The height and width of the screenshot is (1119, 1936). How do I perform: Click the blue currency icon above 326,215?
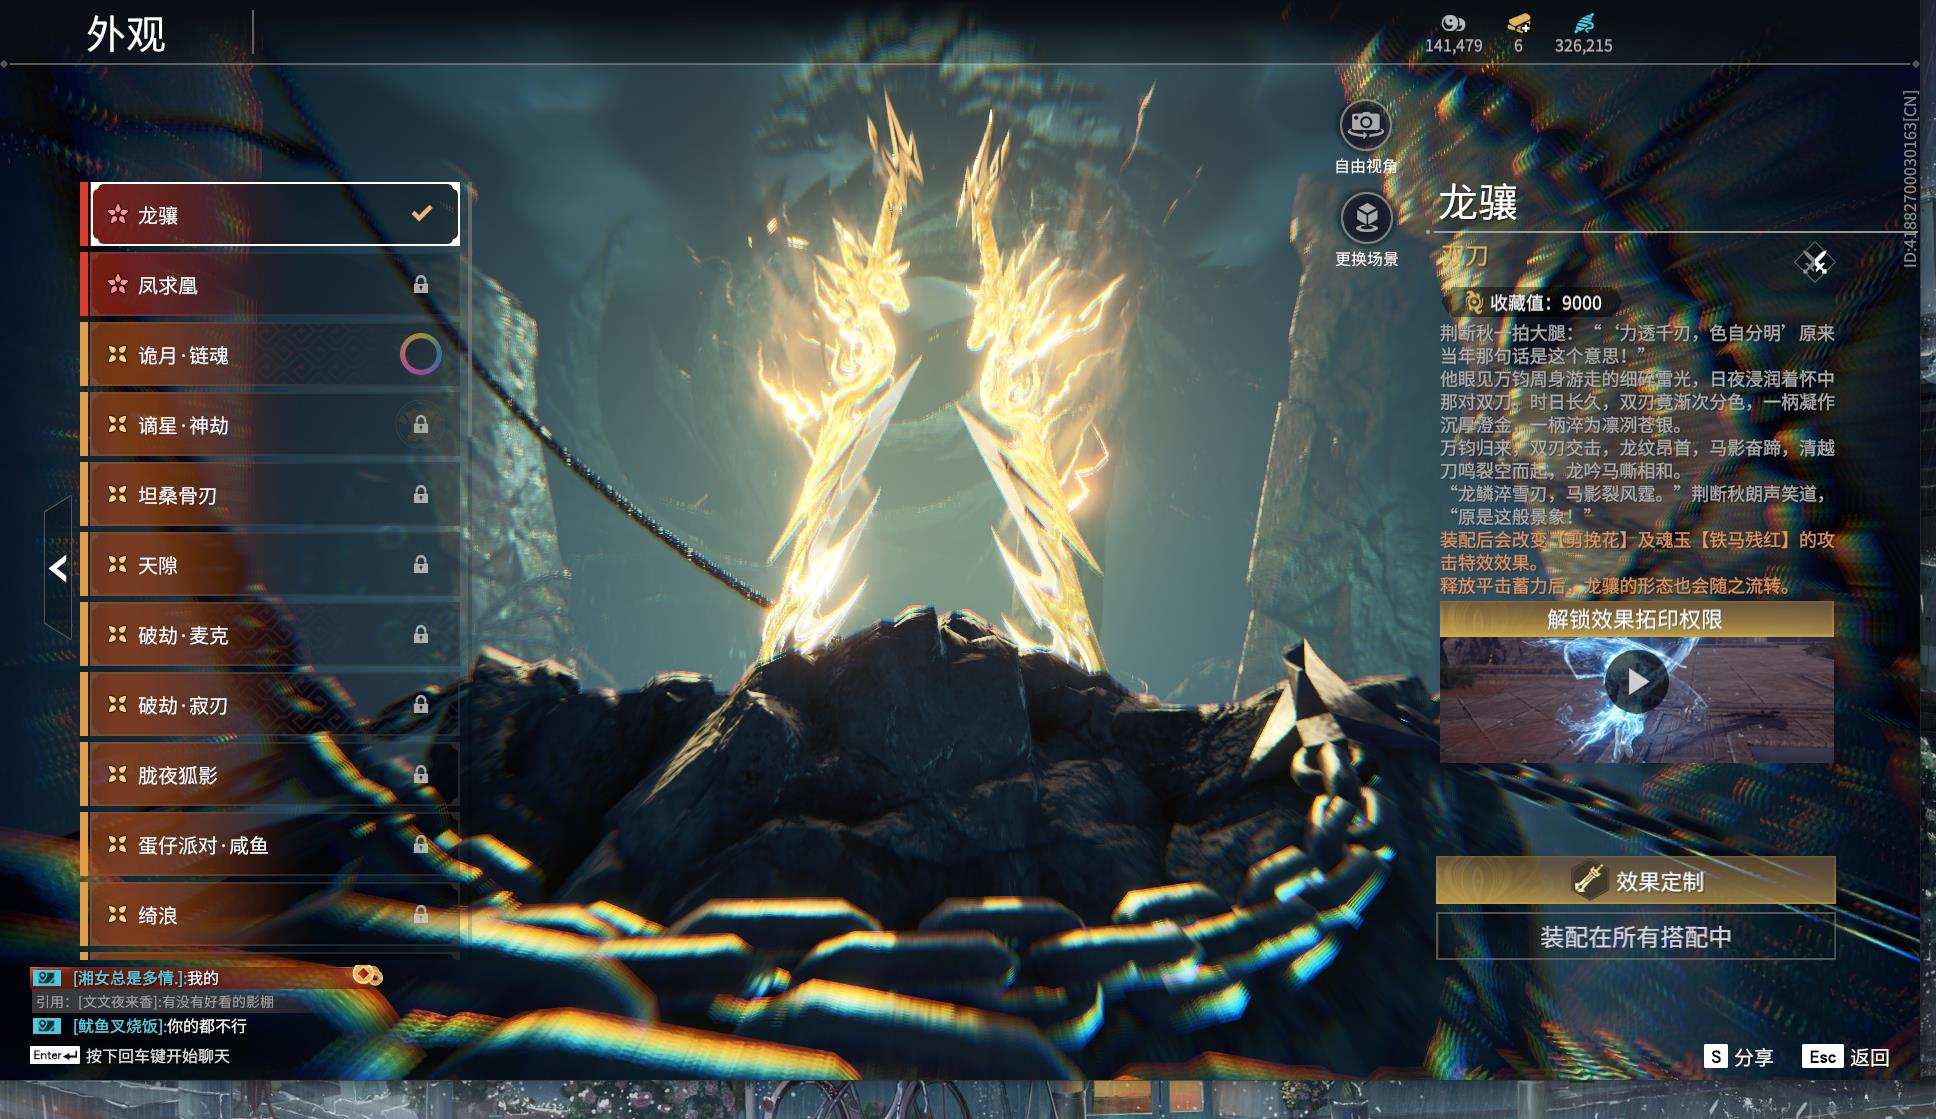click(1584, 23)
